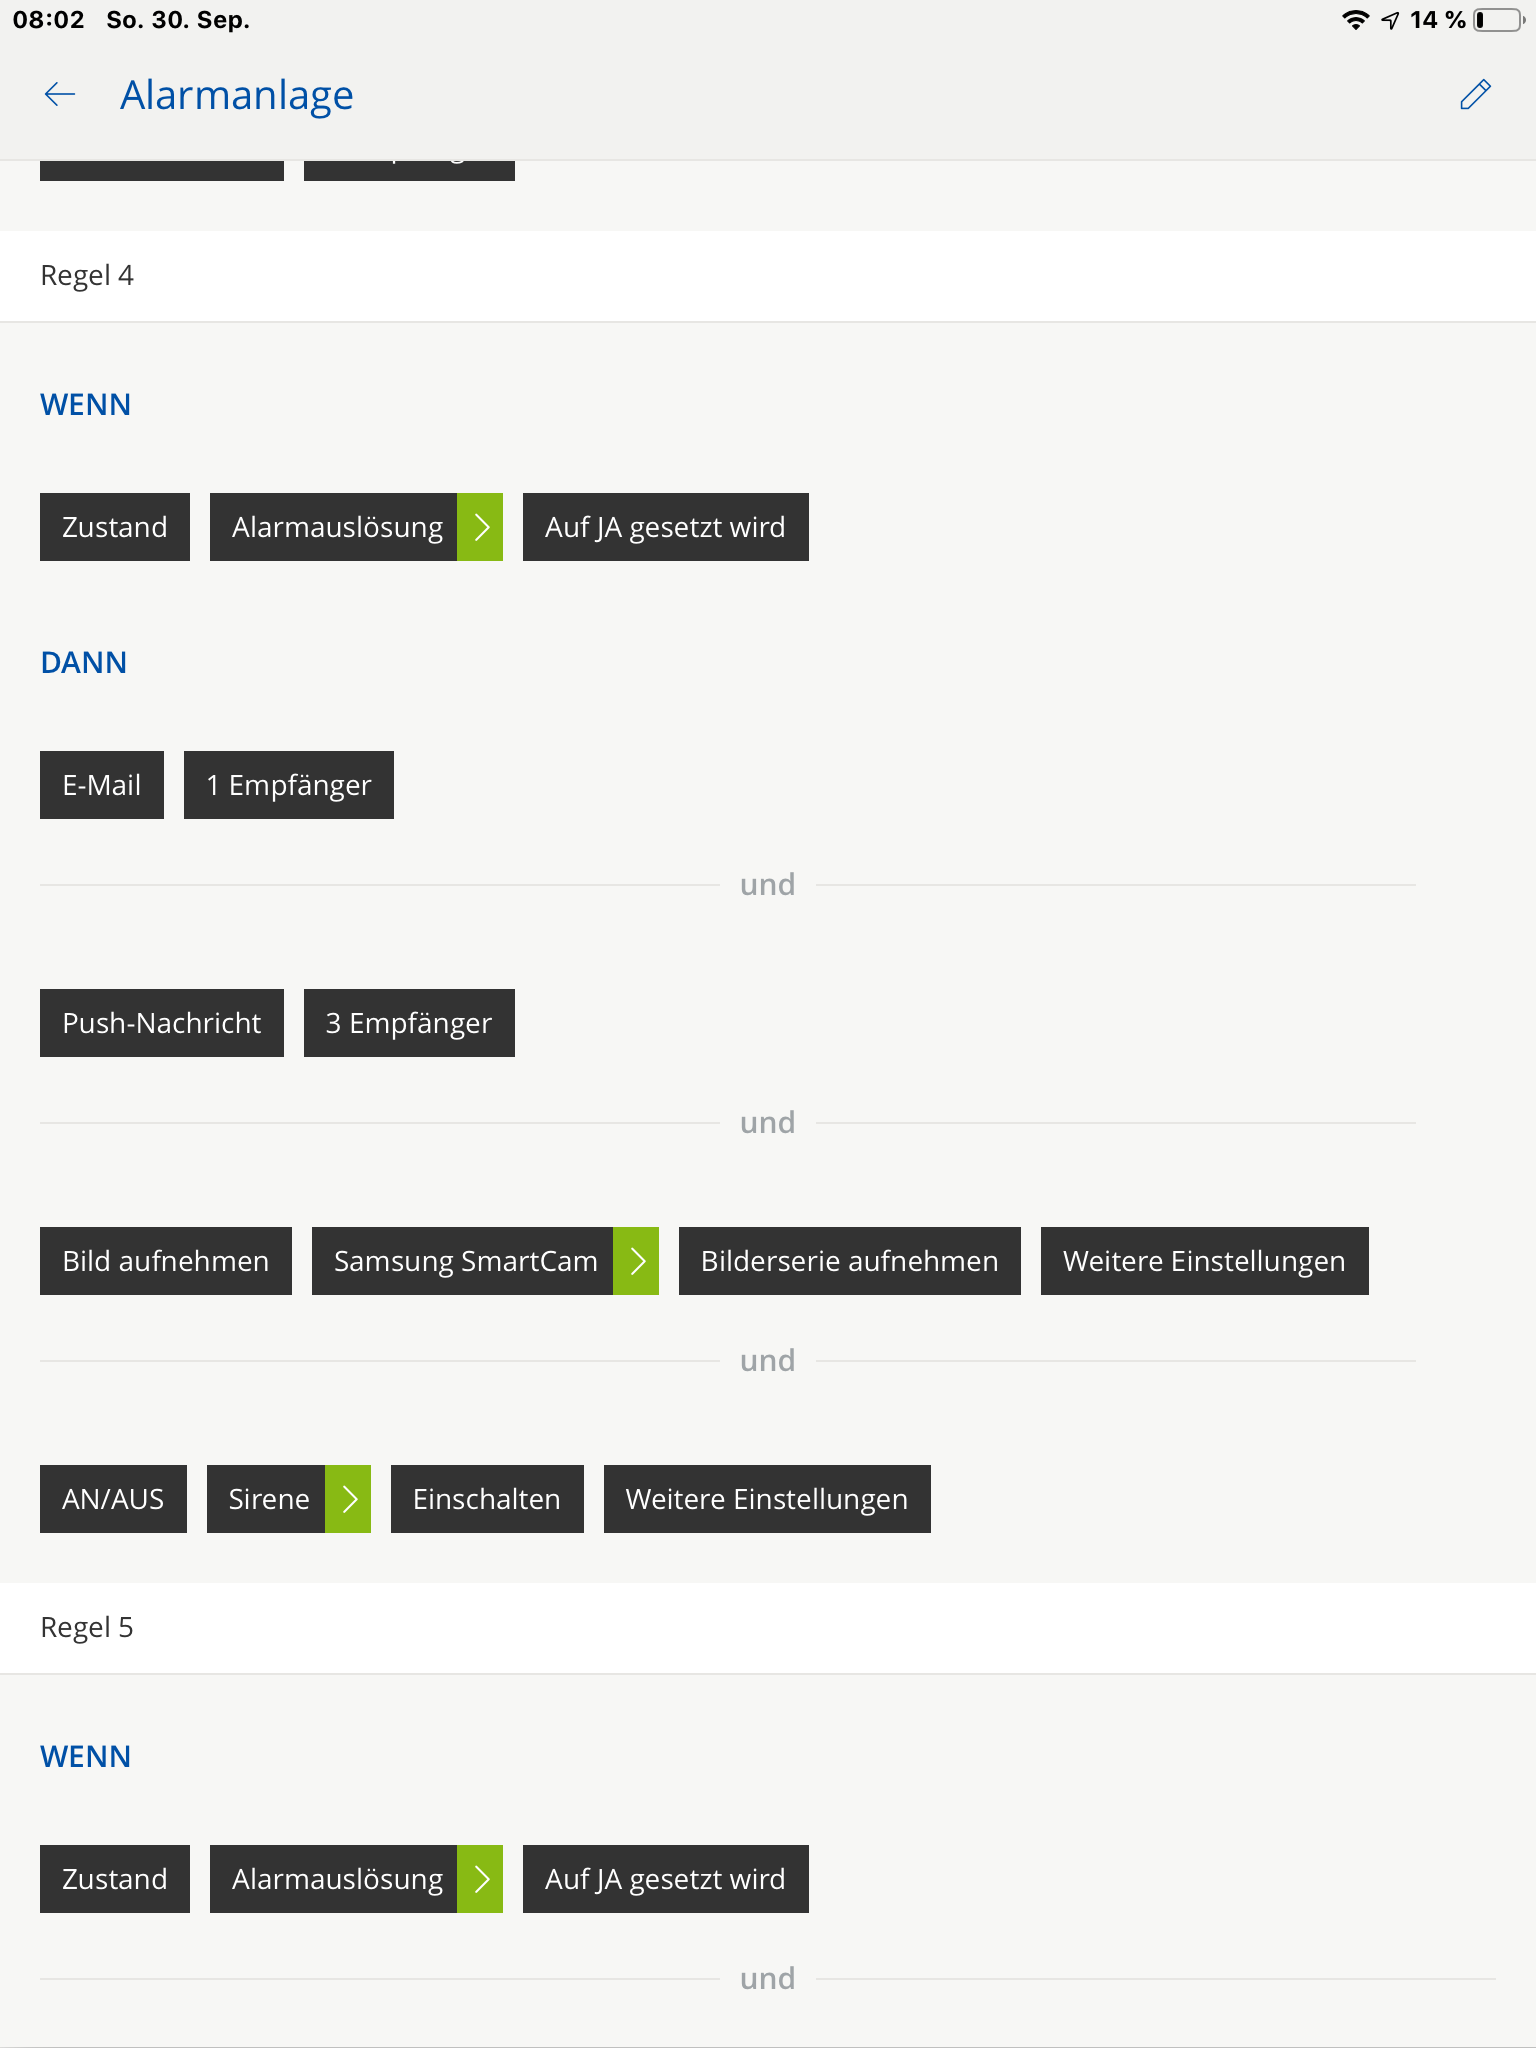Tap the Einschalten tag
Viewport: 1536px width, 2048px height.
click(487, 1499)
